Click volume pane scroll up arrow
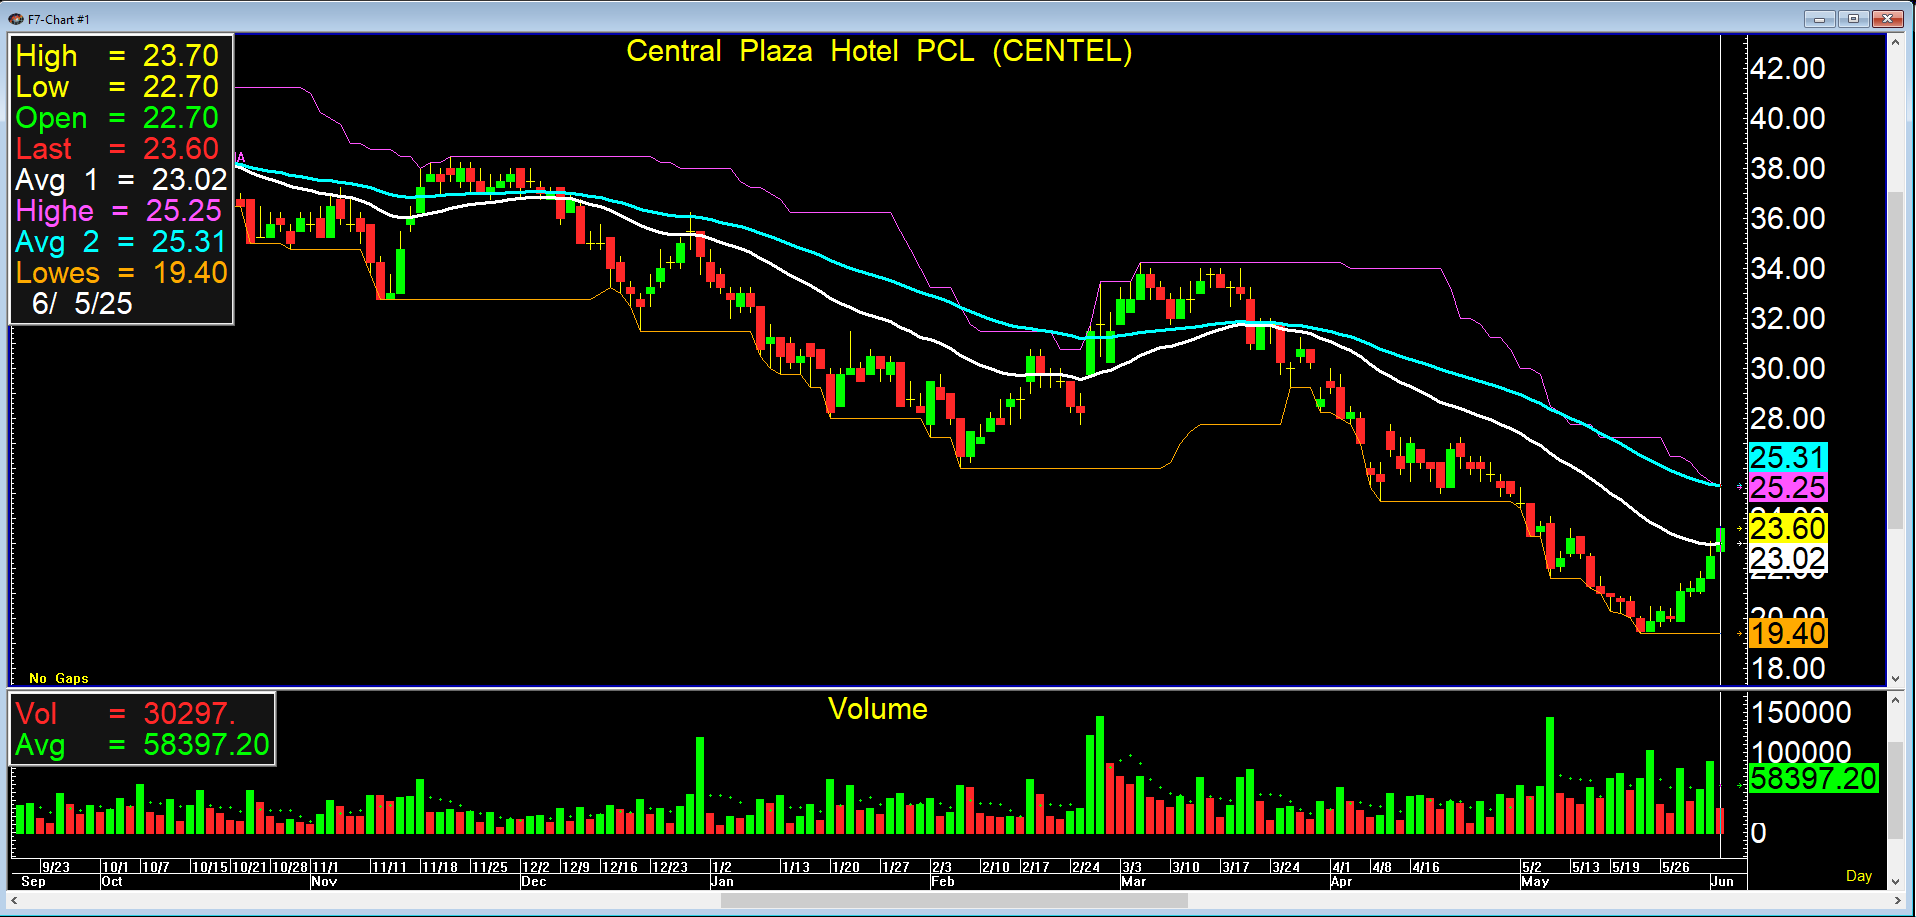Screen dimensions: 1916x917 click(x=1895, y=700)
